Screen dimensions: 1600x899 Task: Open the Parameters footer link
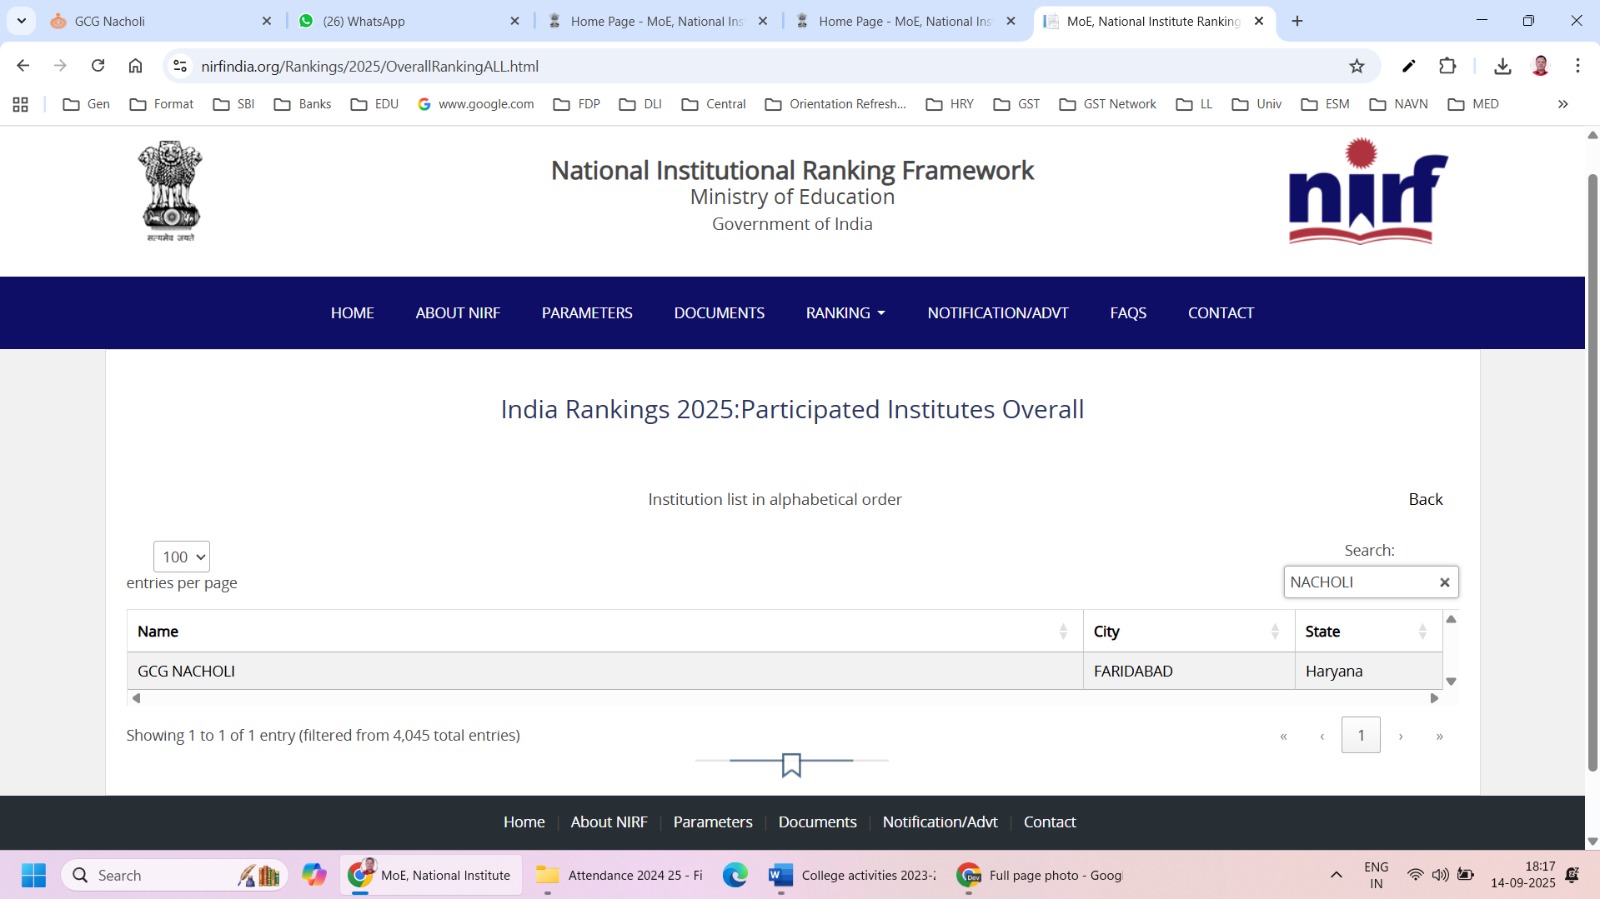pyautogui.click(x=713, y=822)
